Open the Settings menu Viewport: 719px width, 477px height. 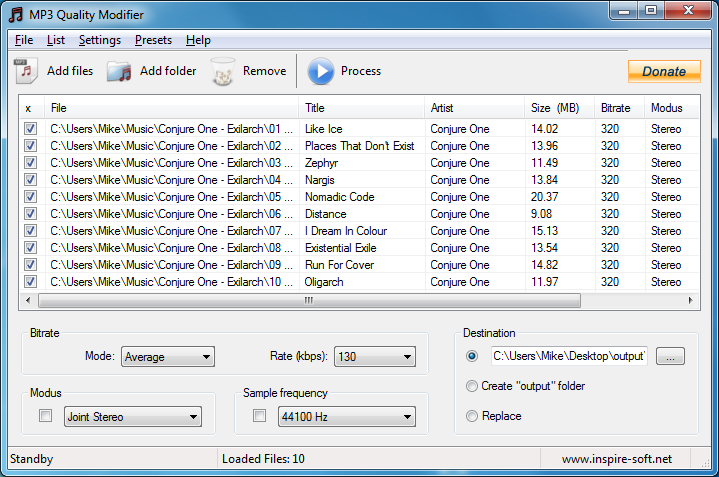pos(100,40)
